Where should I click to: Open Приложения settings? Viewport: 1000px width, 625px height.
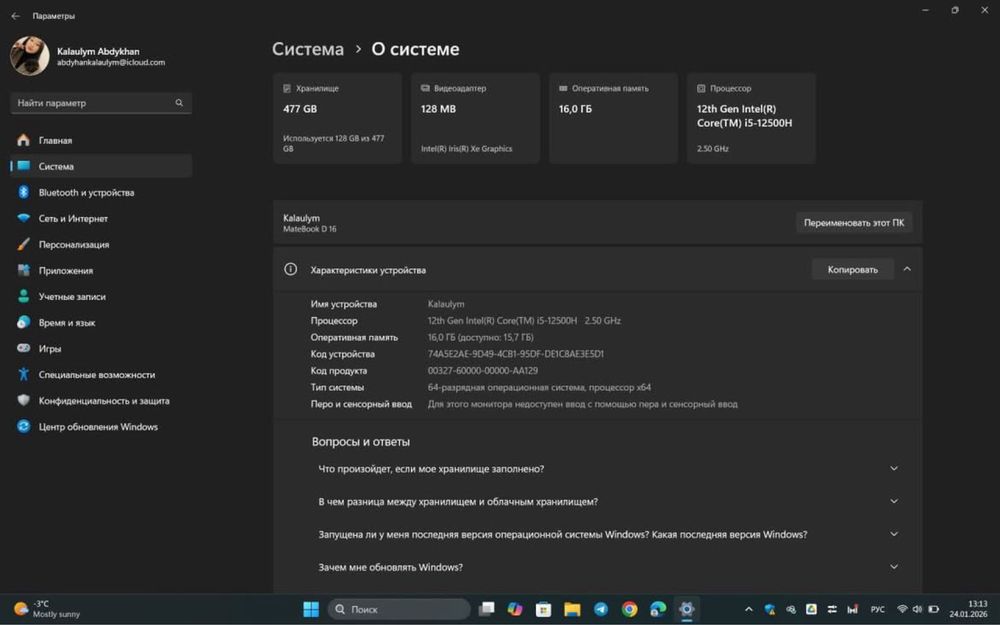(x=101, y=271)
